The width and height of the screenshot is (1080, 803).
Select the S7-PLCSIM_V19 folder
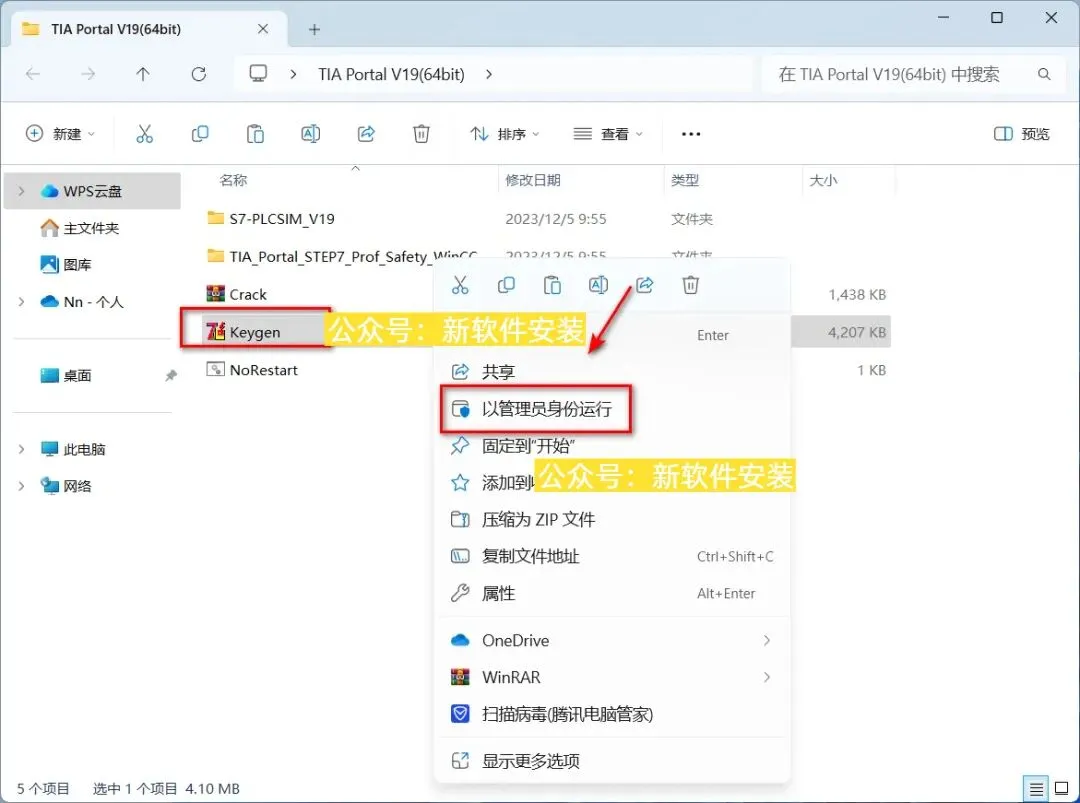click(282, 219)
